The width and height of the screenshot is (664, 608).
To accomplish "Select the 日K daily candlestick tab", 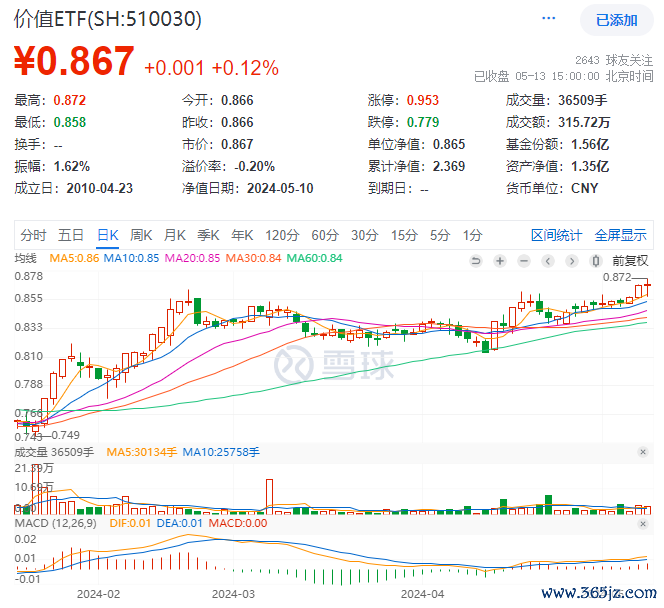I will (108, 235).
